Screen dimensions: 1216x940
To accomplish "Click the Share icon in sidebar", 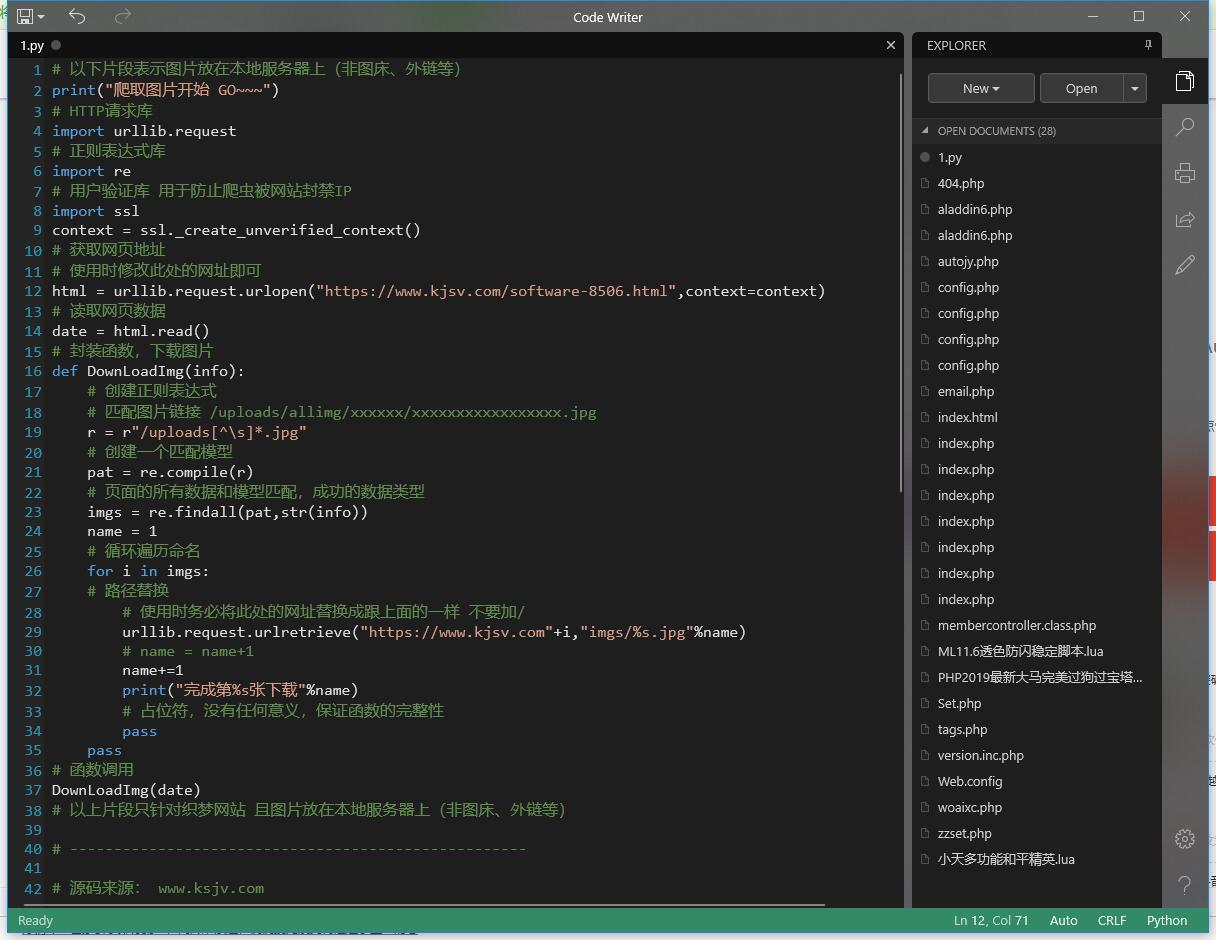I will [x=1185, y=219].
